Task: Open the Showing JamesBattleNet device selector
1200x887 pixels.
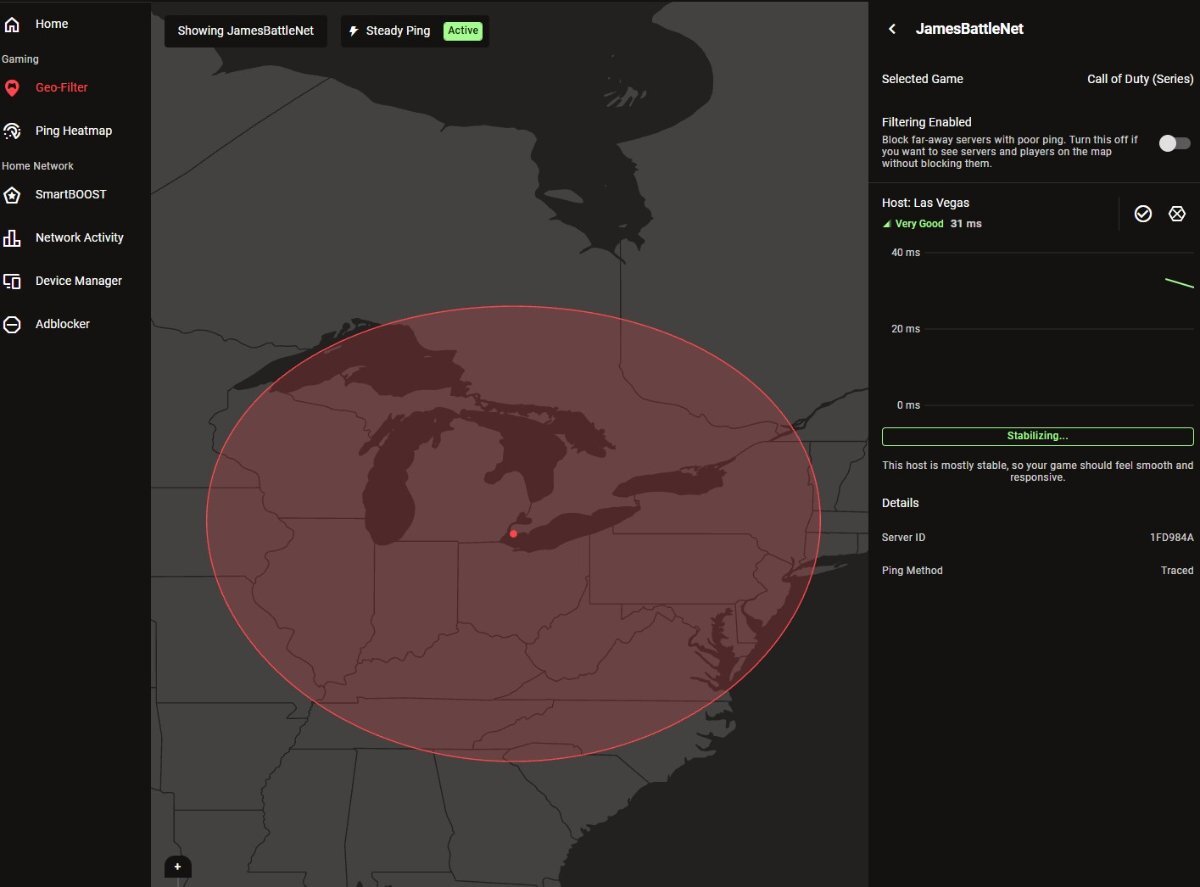Action: (x=245, y=31)
